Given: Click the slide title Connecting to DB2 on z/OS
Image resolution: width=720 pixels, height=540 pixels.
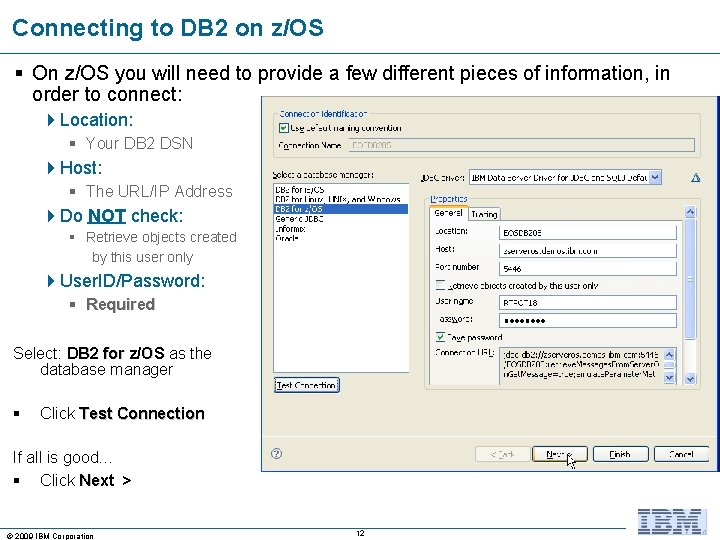Looking at the screenshot, I should click(168, 28).
